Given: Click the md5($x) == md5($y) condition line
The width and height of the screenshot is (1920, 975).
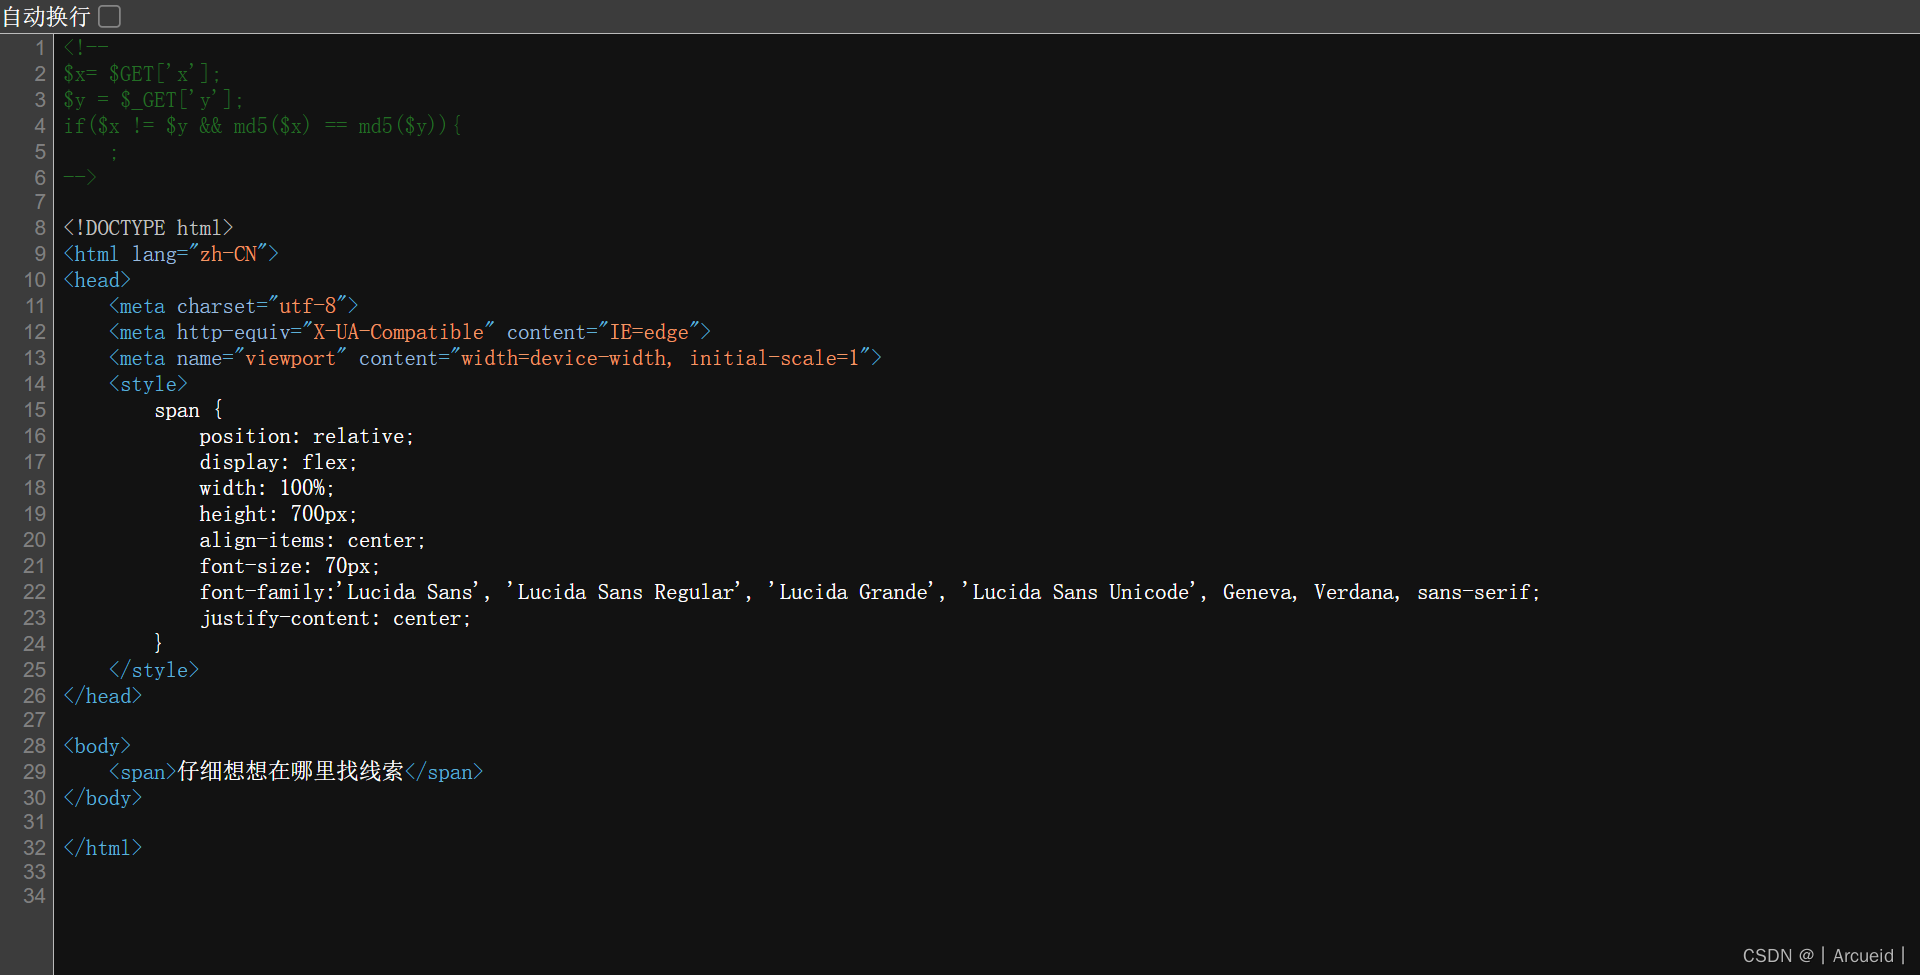Looking at the screenshot, I should tap(262, 126).
